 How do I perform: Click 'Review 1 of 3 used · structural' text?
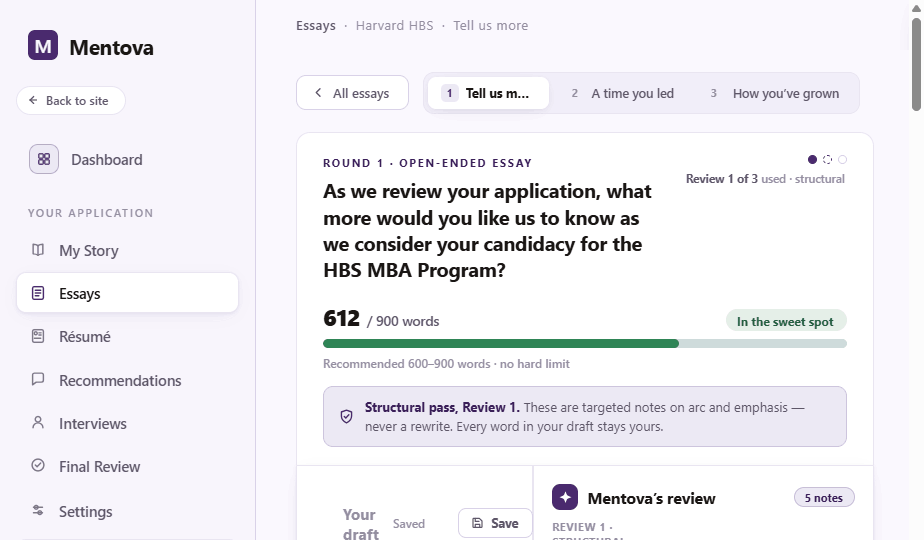point(765,179)
